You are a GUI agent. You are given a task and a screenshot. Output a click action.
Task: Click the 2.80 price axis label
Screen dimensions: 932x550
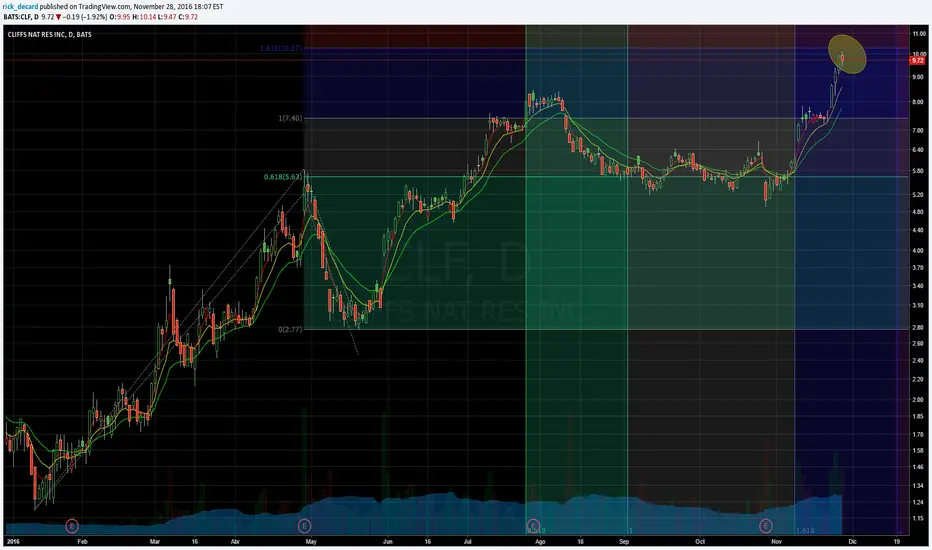(x=918, y=328)
